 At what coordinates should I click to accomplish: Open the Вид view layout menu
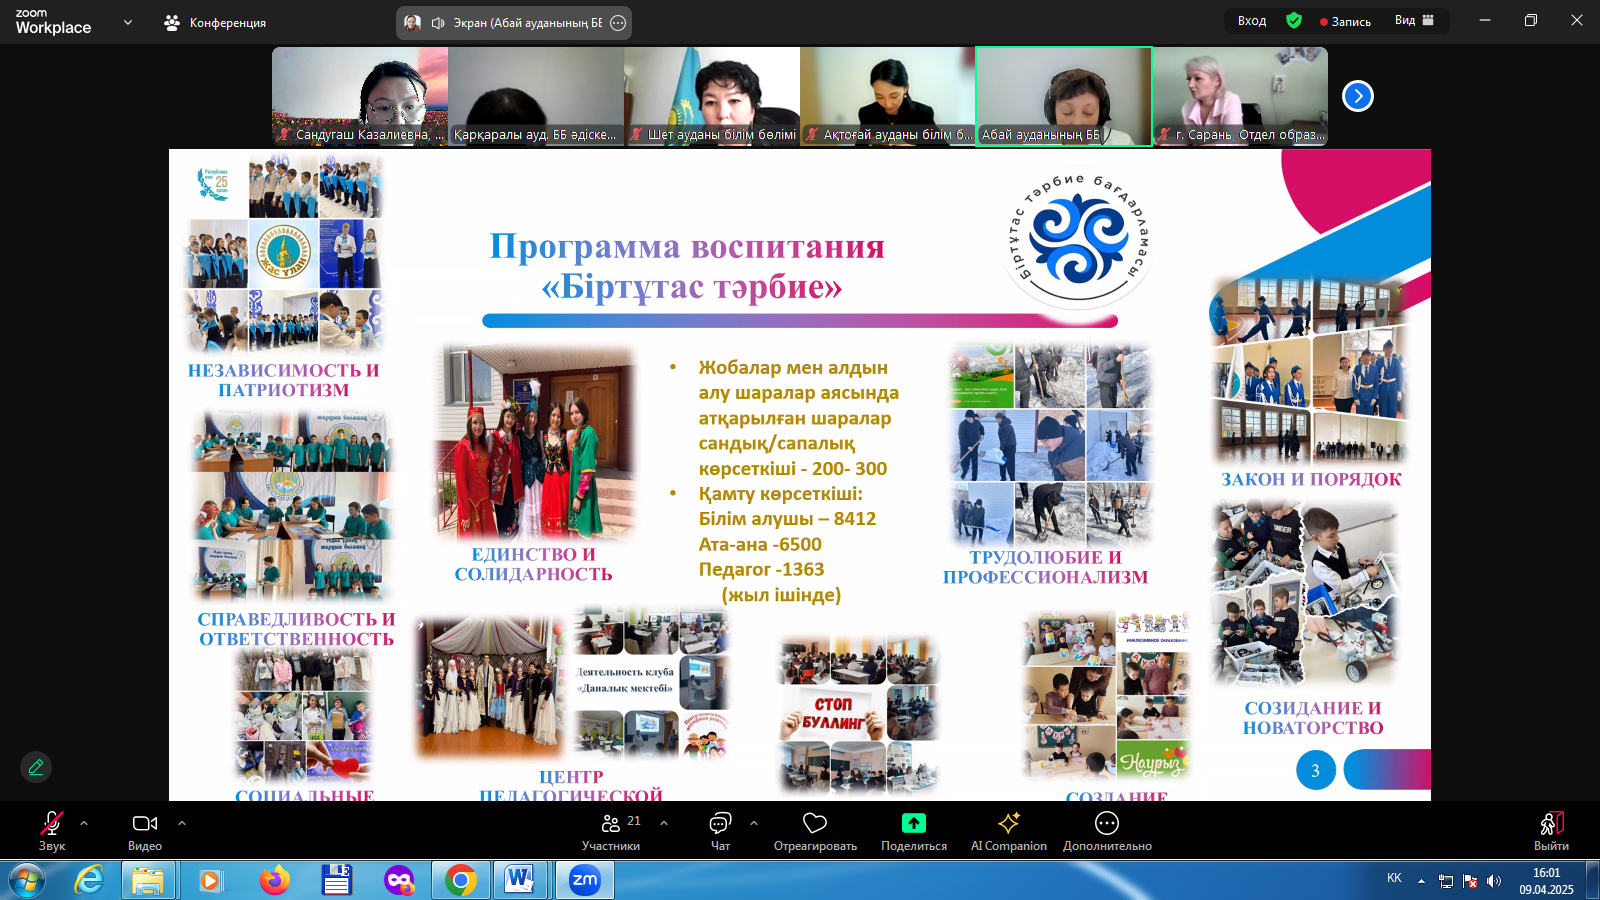1414,21
